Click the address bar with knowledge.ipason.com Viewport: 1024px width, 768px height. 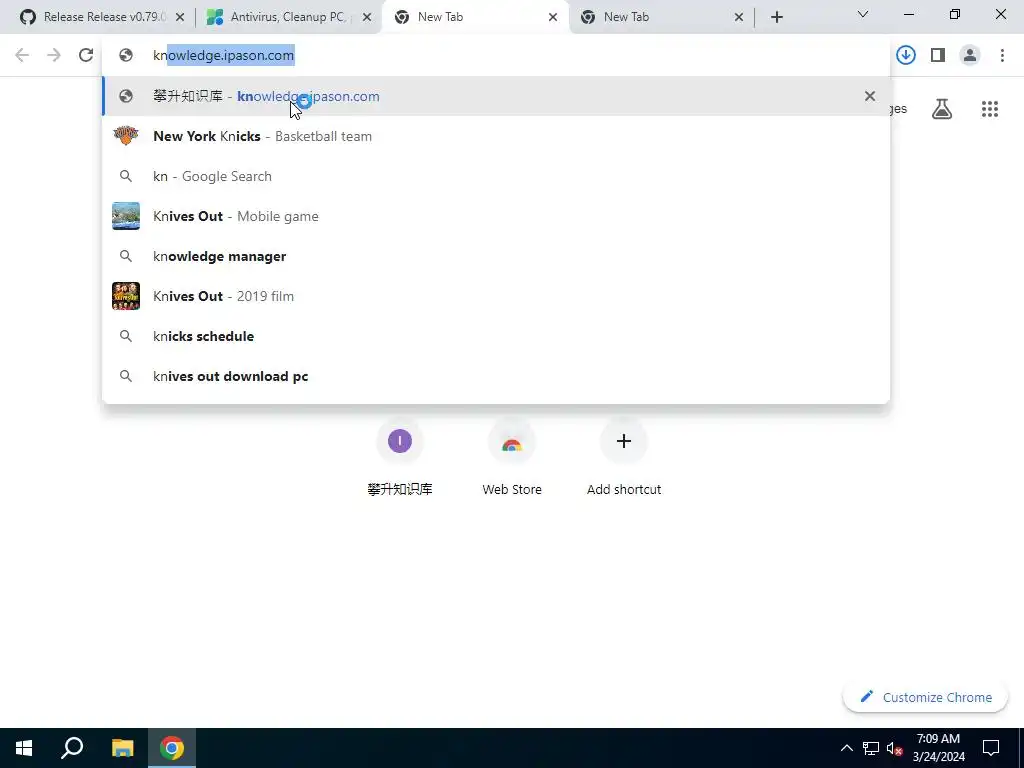pyautogui.click(x=495, y=56)
